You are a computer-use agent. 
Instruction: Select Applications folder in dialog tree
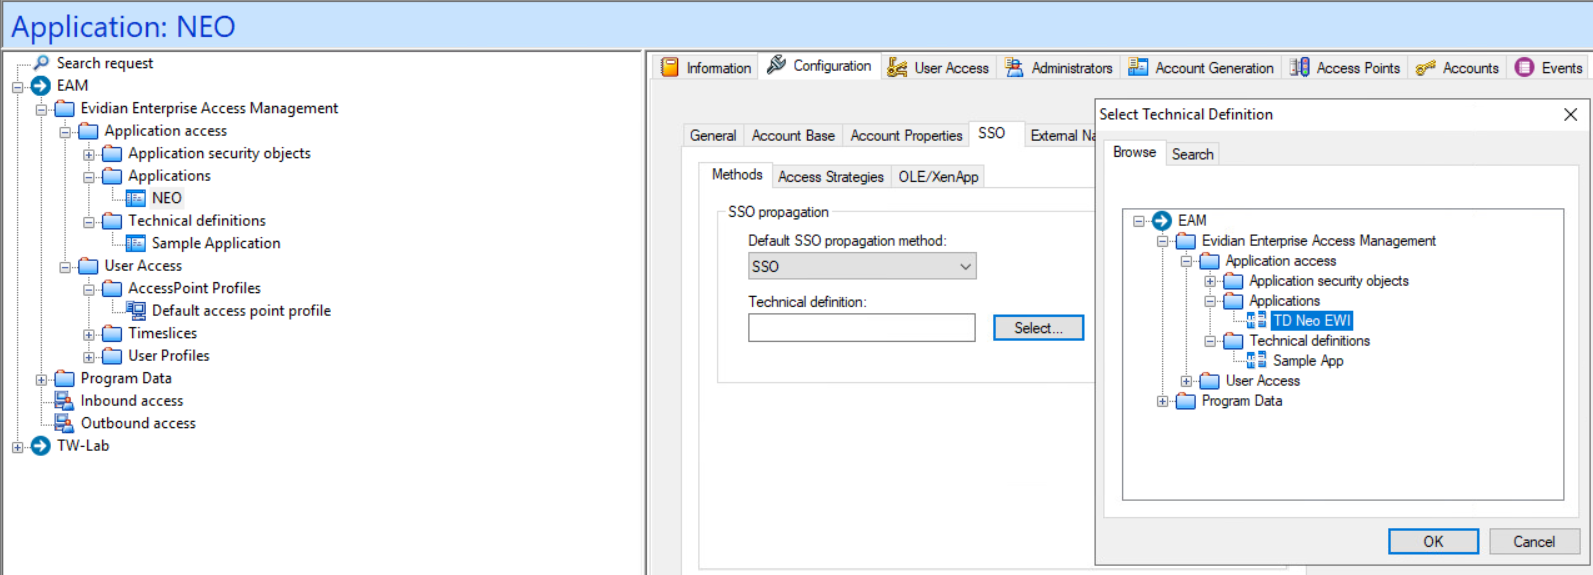pos(1284,301)
